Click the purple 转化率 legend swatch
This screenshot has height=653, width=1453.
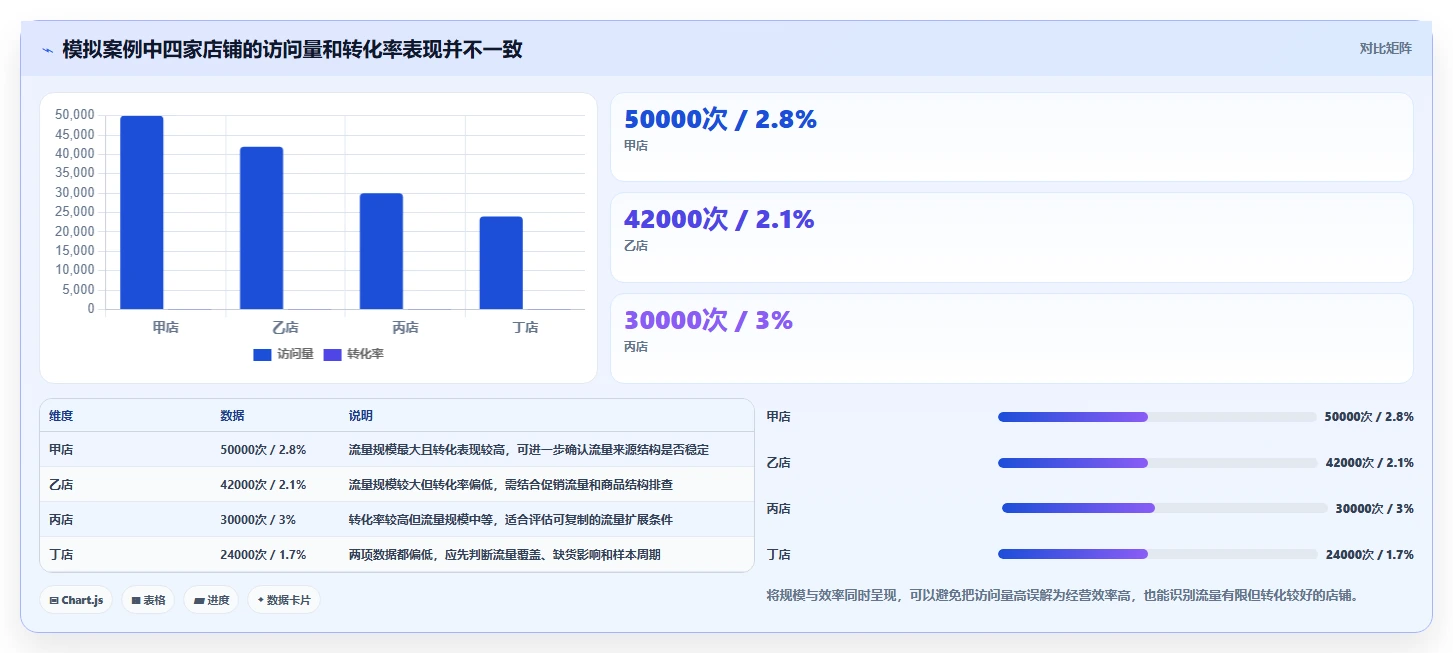click(x=332, y=354)
